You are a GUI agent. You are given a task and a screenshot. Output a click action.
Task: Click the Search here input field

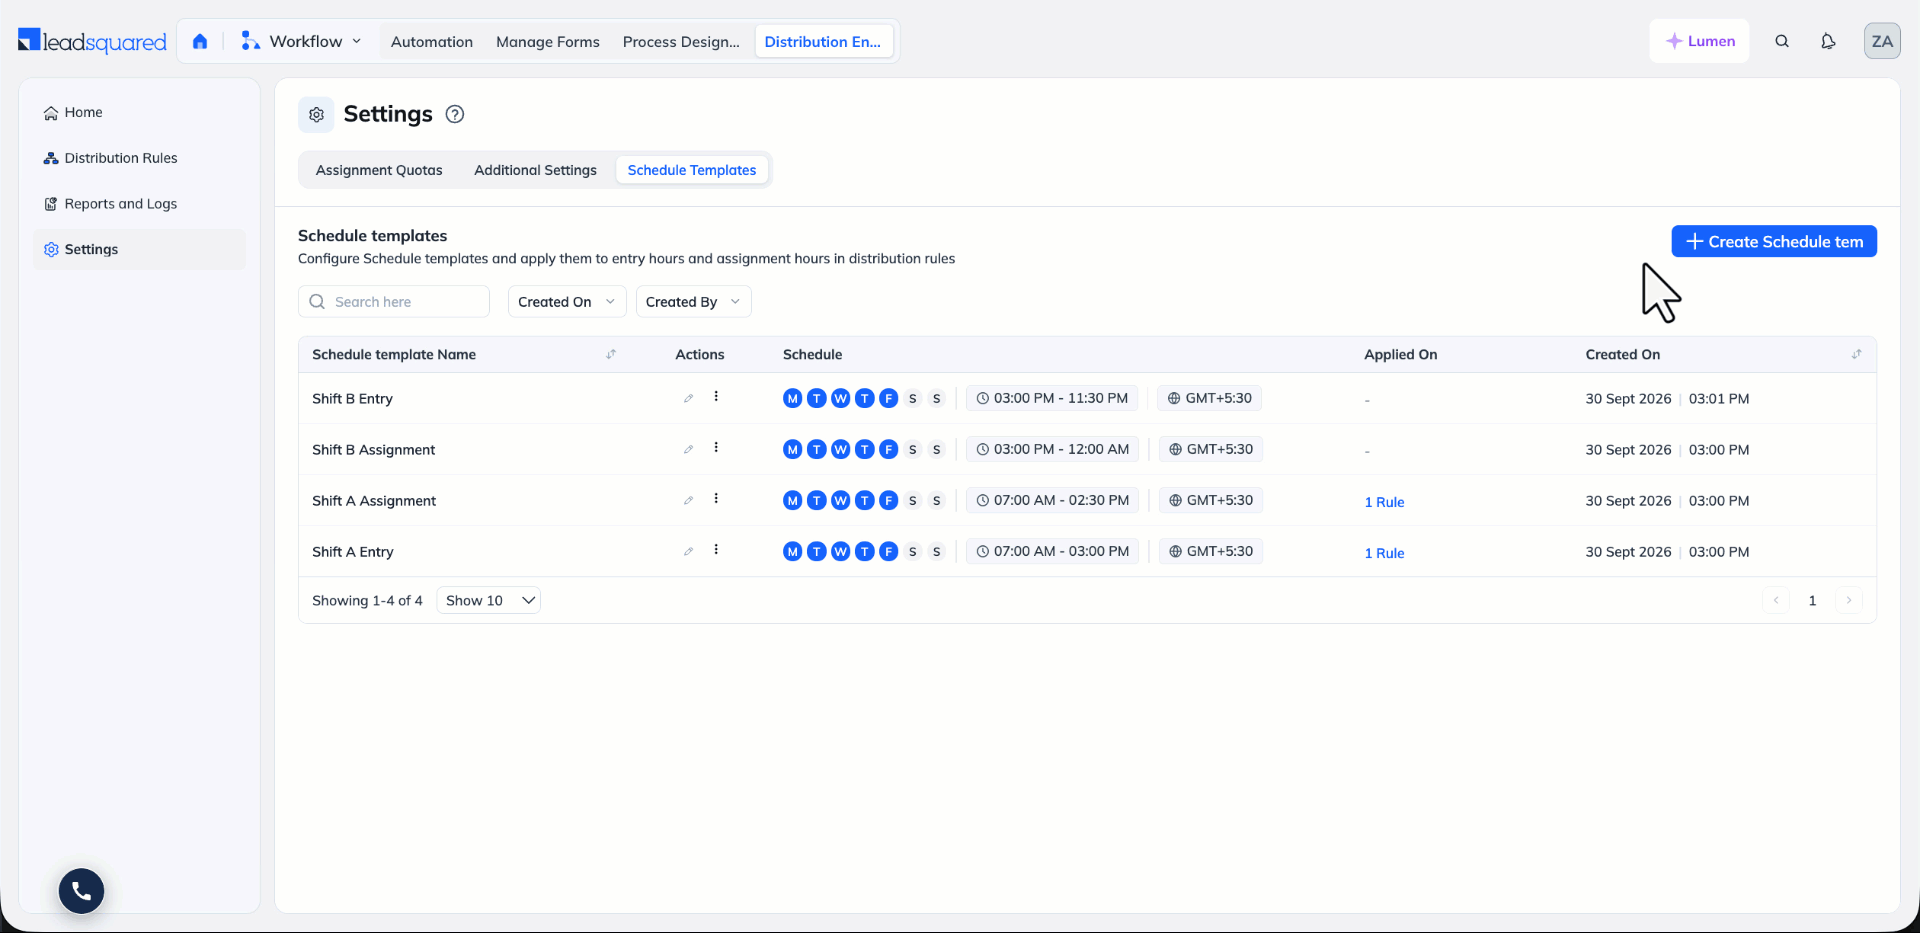[394, 302]
